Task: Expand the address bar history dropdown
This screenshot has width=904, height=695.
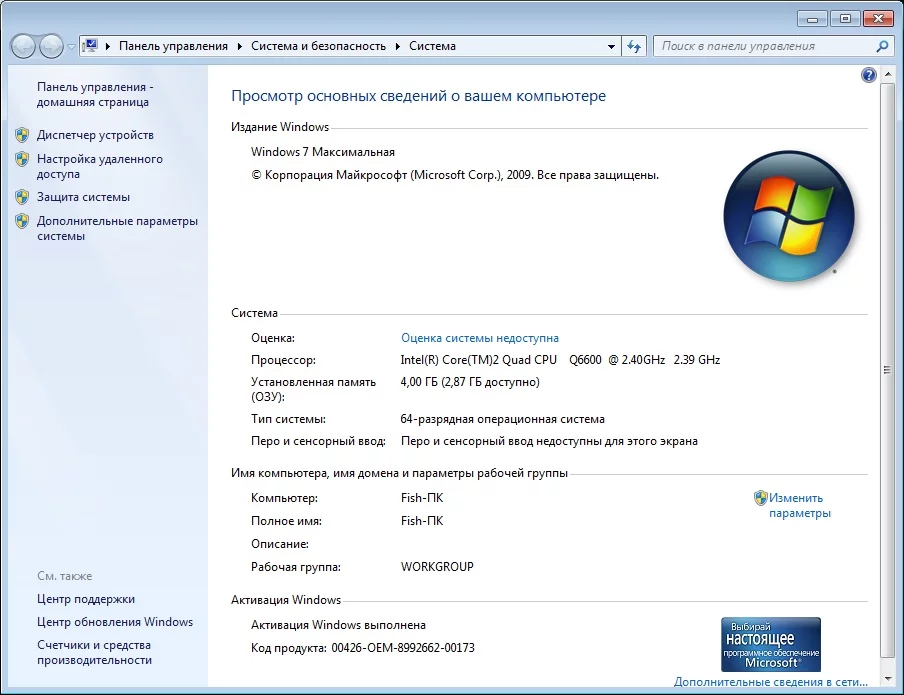Action: tap(612, 46)
